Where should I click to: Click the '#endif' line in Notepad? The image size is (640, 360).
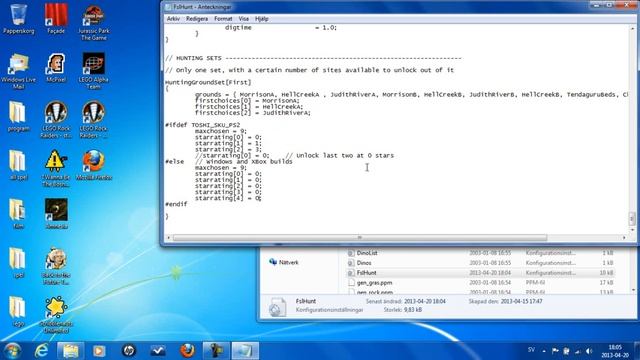pos(176,204)
